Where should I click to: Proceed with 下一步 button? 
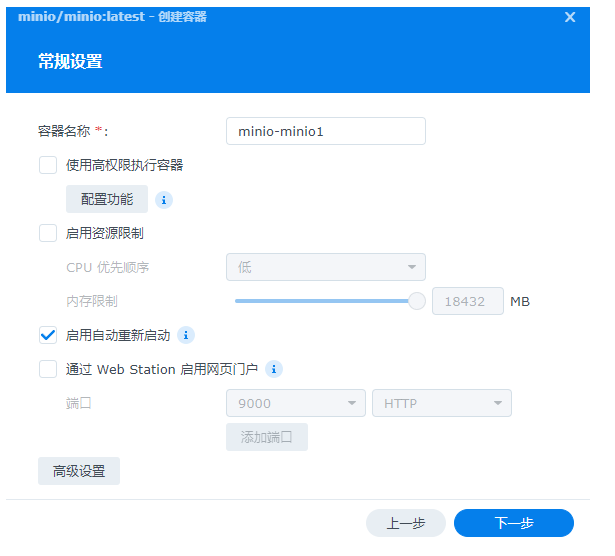click(514, 523)
